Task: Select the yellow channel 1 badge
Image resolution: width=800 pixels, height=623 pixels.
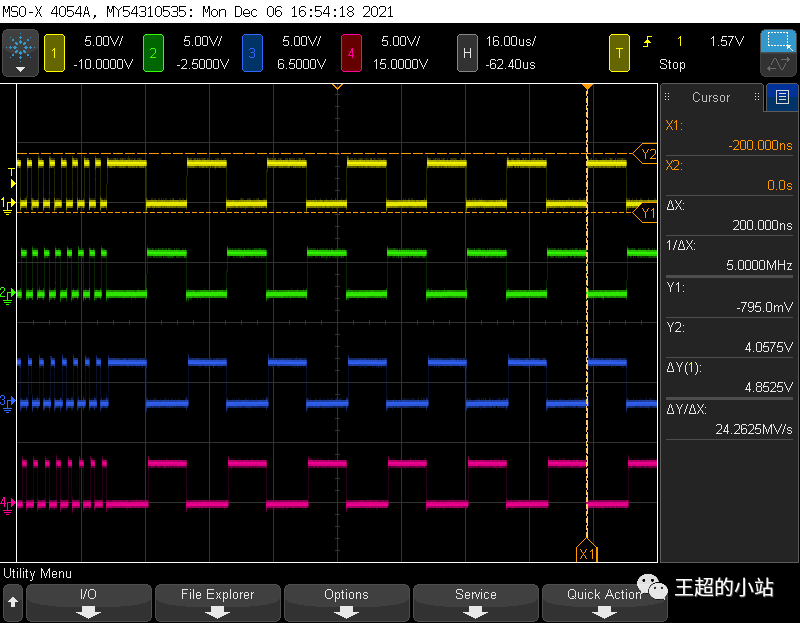Action: pyautogui.click(x=54, y=53)
